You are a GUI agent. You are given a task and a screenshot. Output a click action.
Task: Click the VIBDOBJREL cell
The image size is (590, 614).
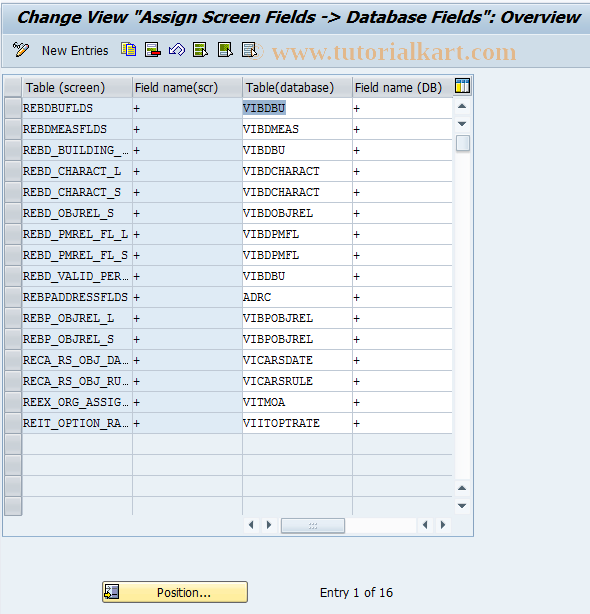tap(297, 213)
